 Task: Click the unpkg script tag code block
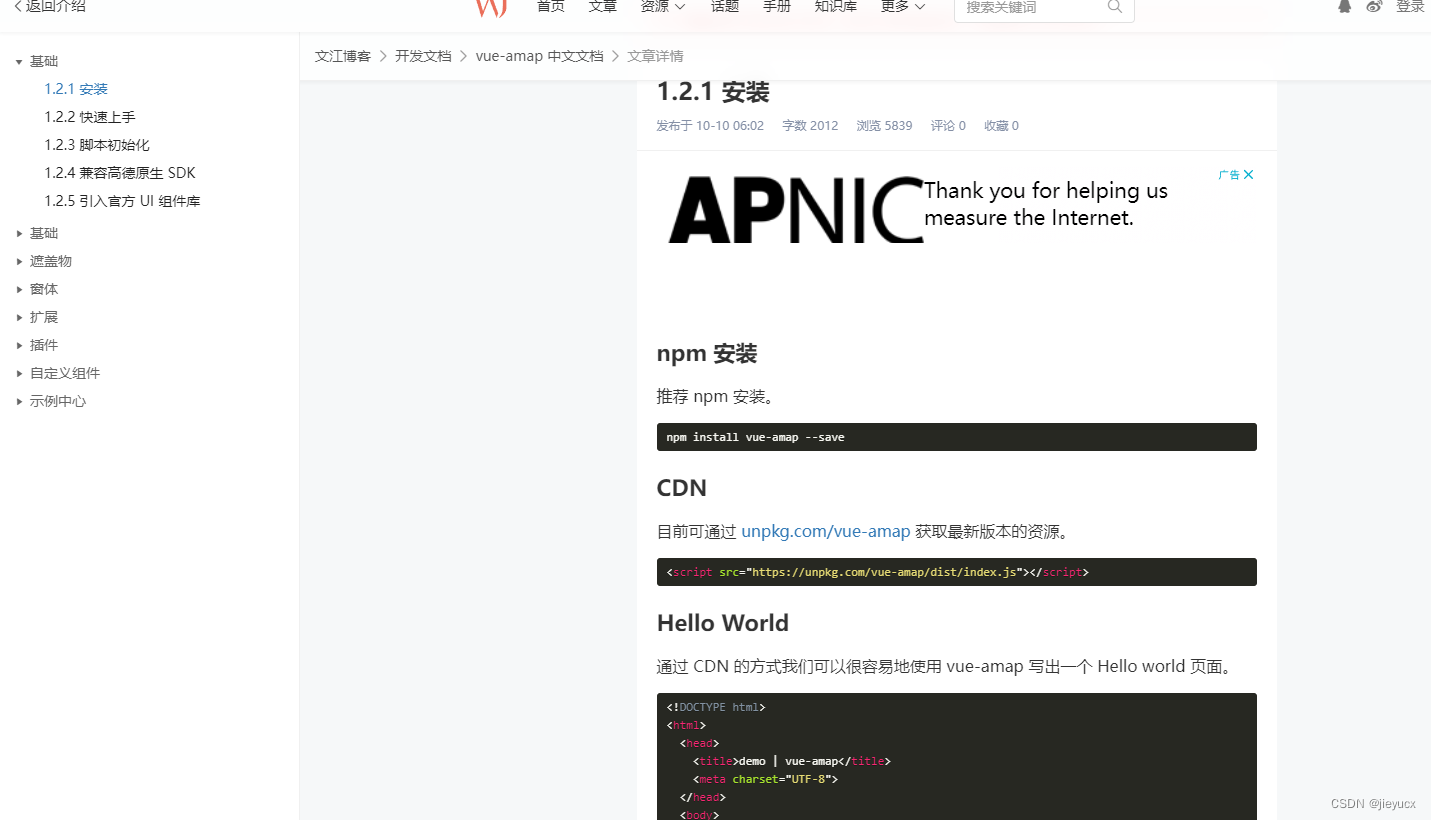click(x=957, y=572)
